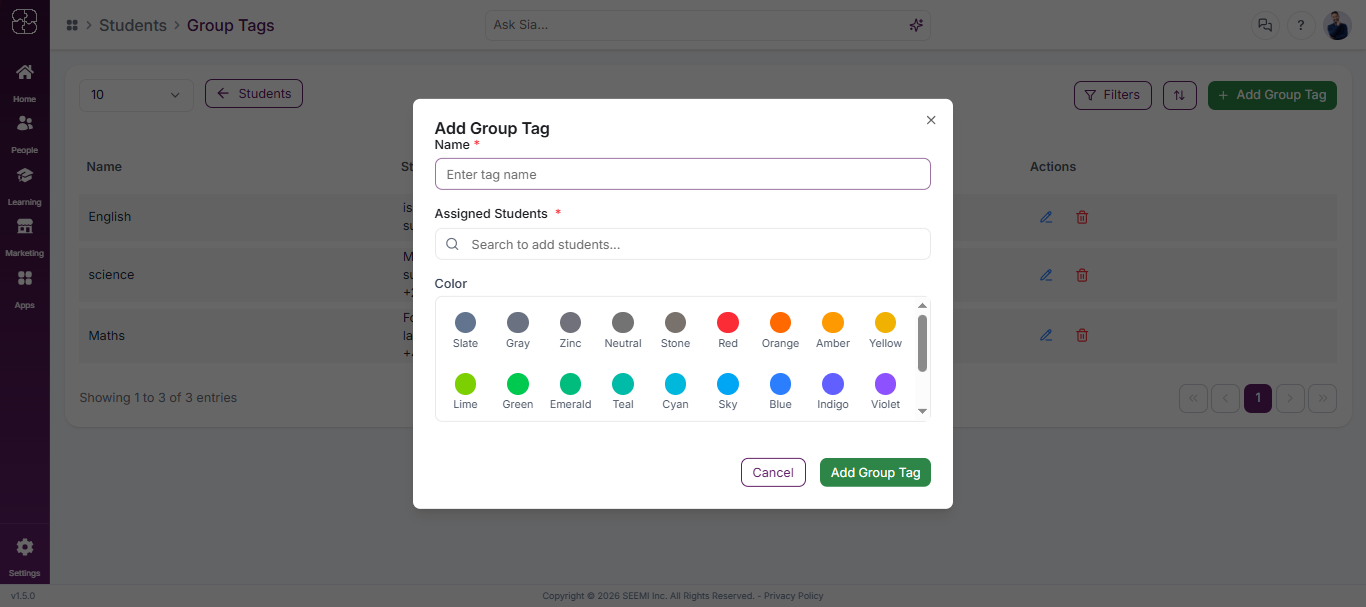The width and height of the screenshot is (1366, 607).
Task: Click the breadcrumb grid icon
Action: 72,25
